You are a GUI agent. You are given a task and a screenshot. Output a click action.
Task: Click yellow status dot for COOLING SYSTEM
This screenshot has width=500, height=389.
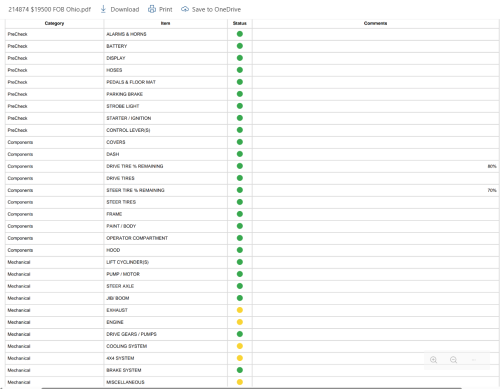240,346
